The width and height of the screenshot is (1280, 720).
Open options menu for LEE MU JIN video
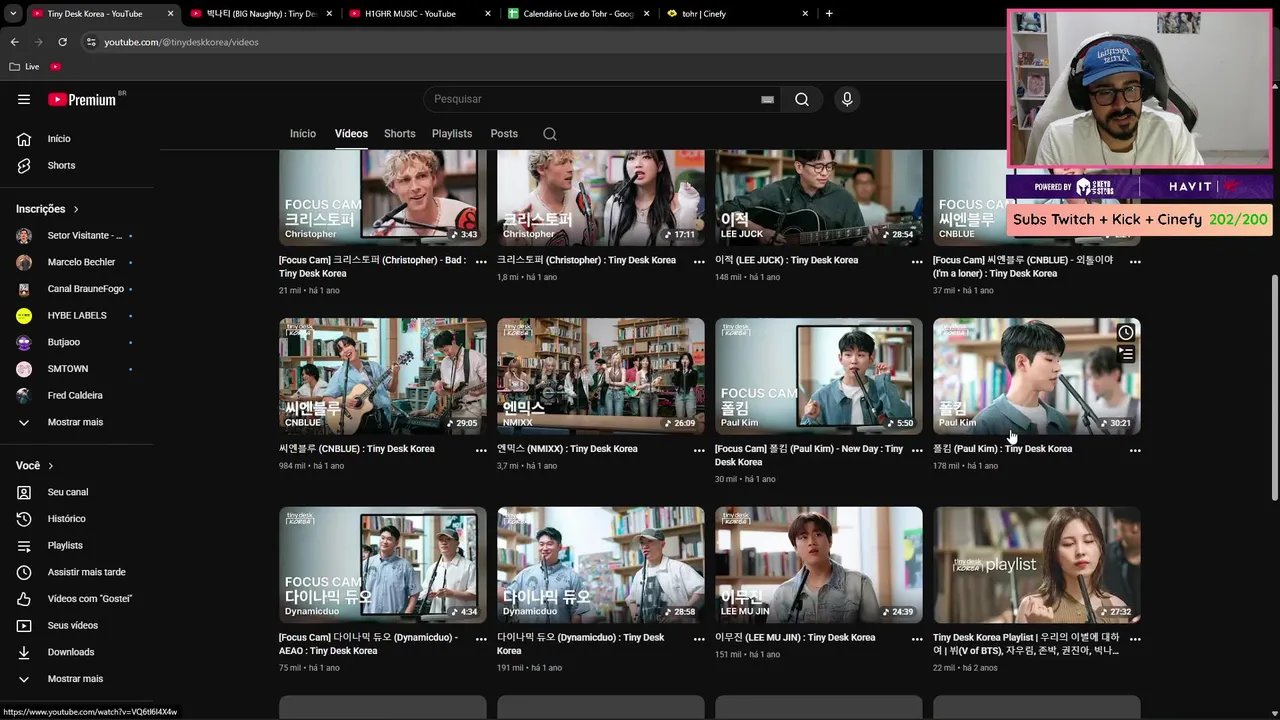[x=917, y=639]
